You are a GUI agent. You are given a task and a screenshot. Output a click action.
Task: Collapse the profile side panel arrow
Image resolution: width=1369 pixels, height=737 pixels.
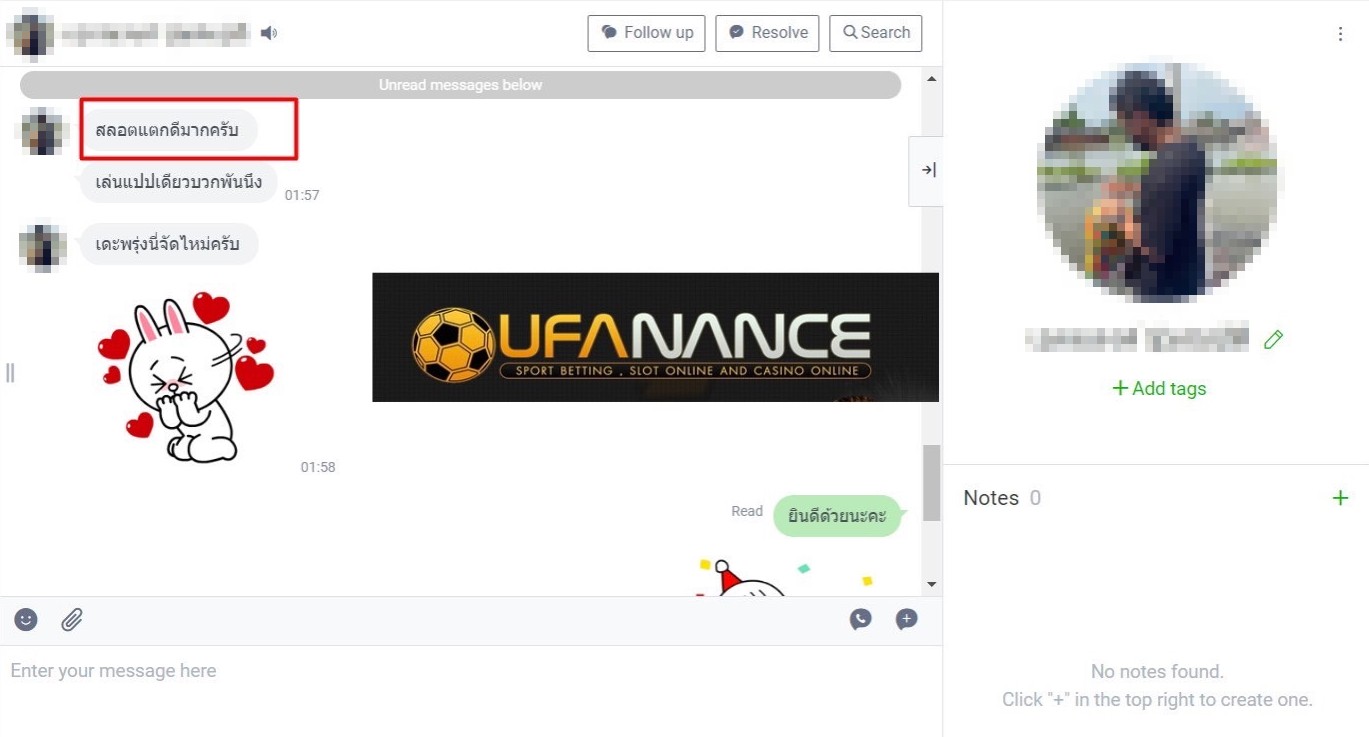(928, 170)
